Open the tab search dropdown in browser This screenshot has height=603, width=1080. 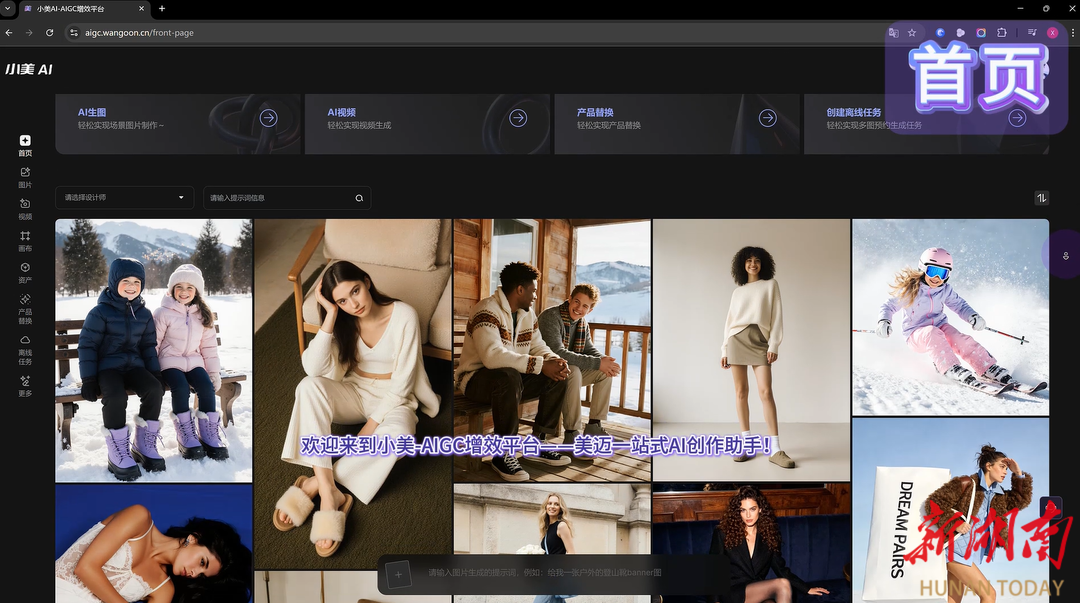[8, 8]
